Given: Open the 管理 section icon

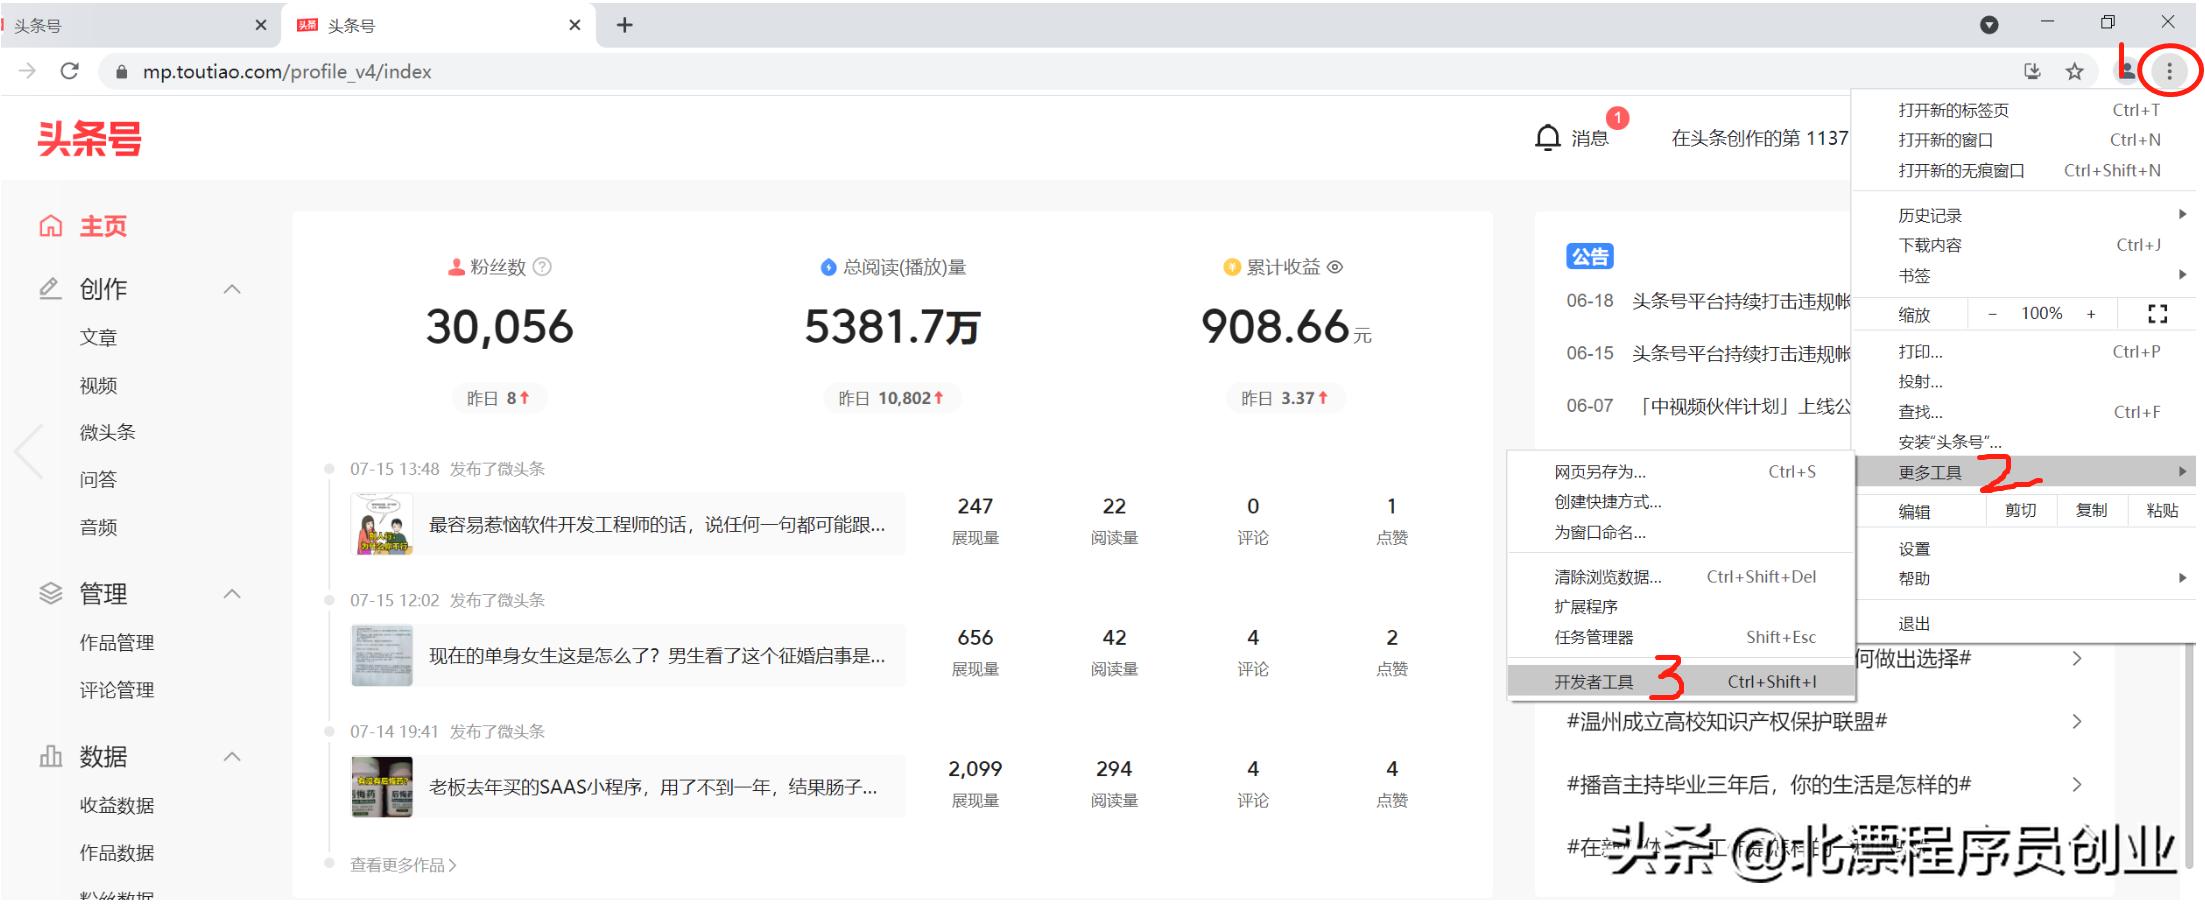Looking at the screenshot, I should click(x=49, y=592).
